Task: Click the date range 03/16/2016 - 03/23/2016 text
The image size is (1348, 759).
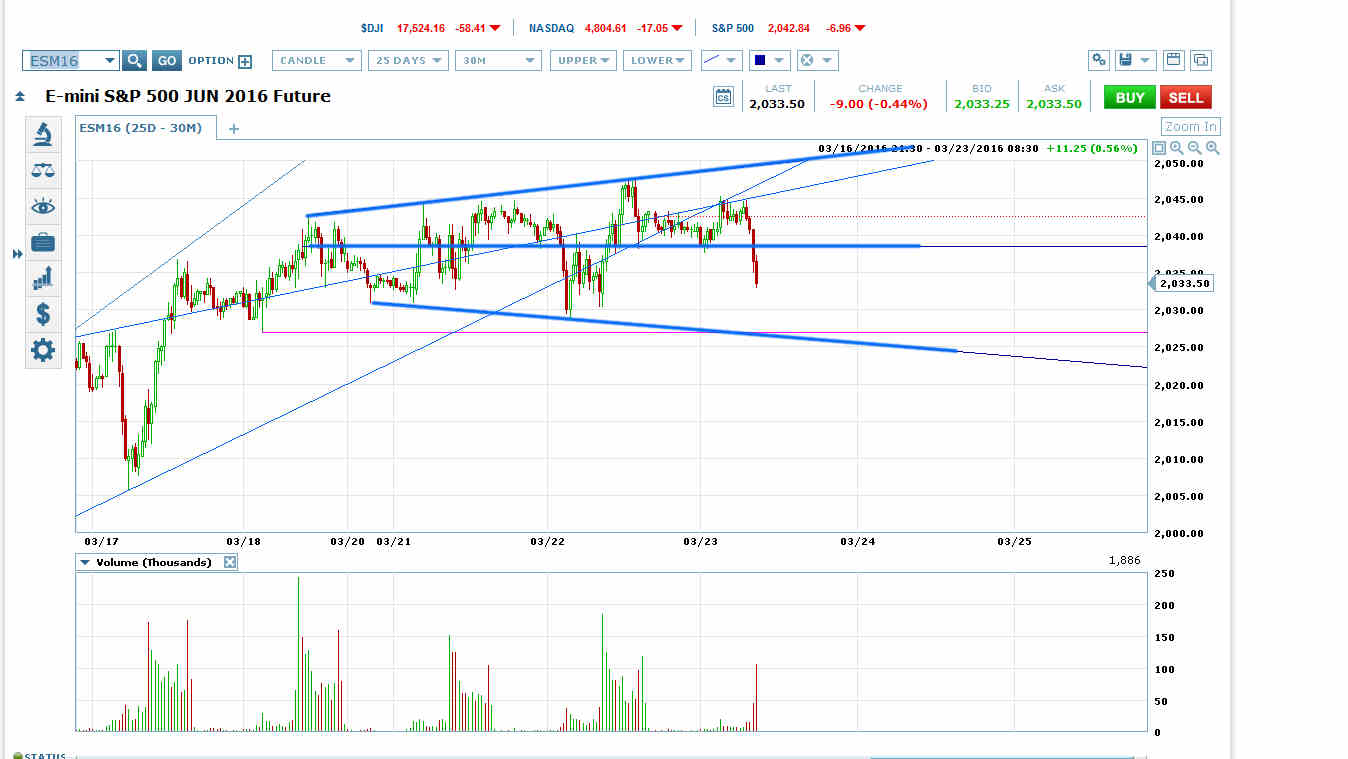Action: pos(928,148)
